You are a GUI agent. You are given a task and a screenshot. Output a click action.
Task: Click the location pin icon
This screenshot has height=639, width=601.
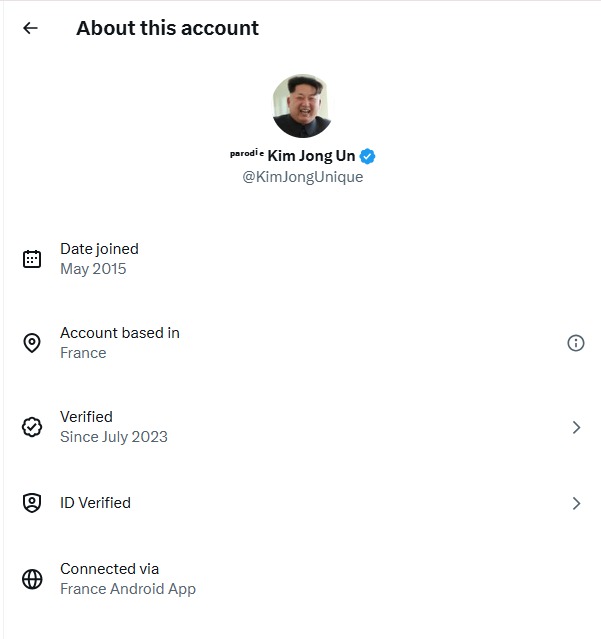32,343
